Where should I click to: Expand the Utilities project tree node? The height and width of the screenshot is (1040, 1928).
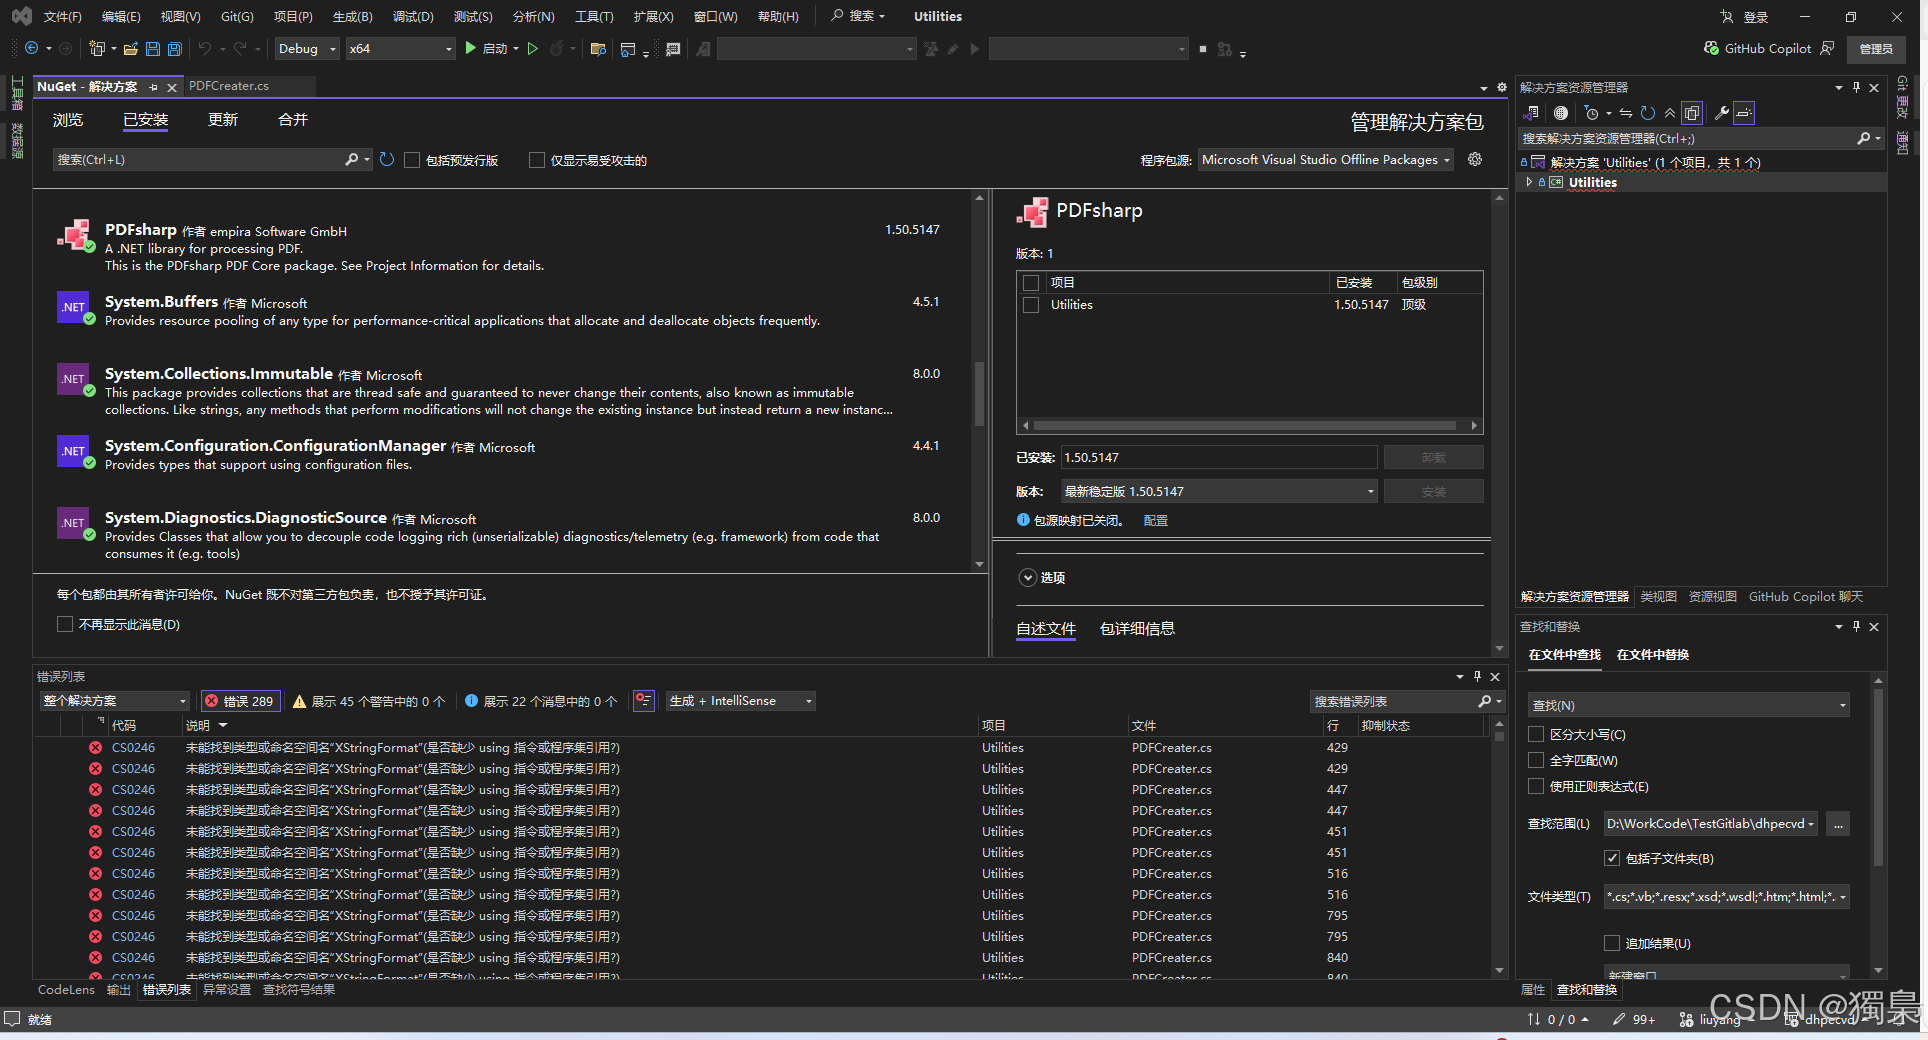(x=1529, y=182)
